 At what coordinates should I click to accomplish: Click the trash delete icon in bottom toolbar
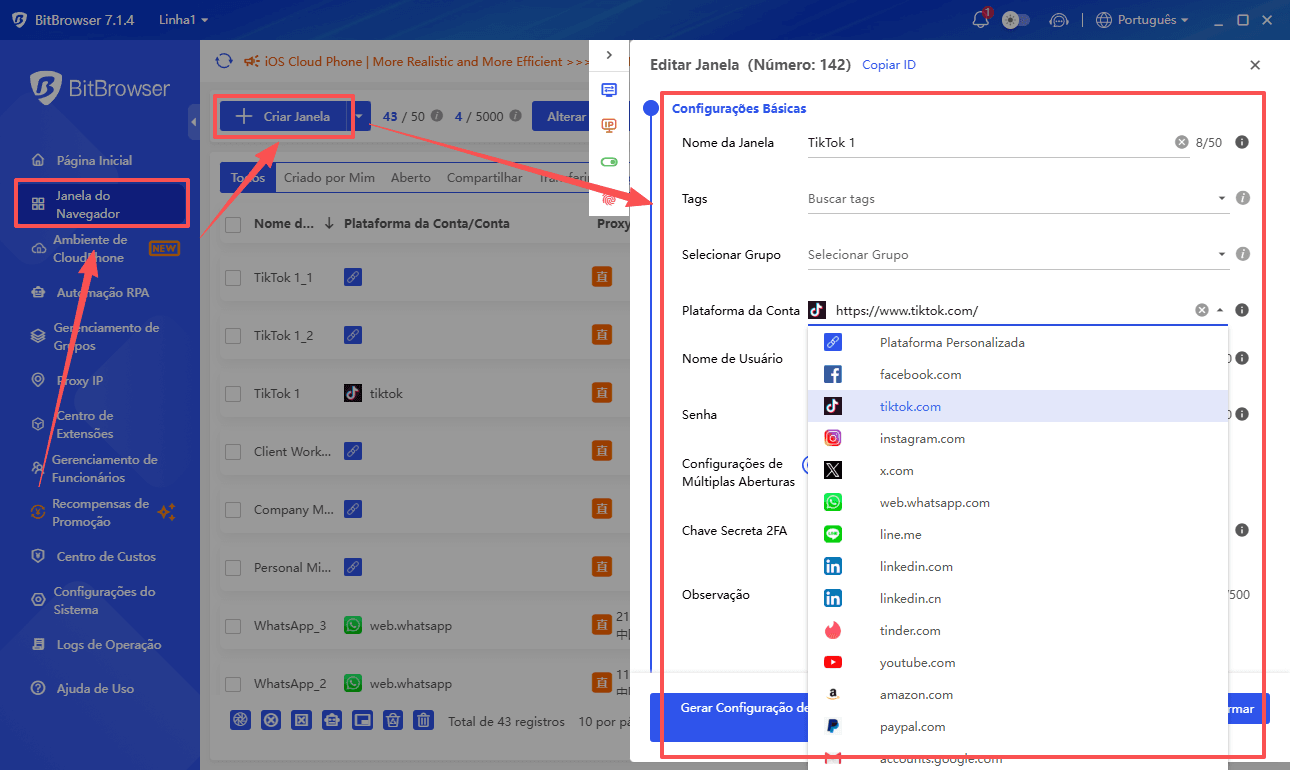tap(424, 720)
